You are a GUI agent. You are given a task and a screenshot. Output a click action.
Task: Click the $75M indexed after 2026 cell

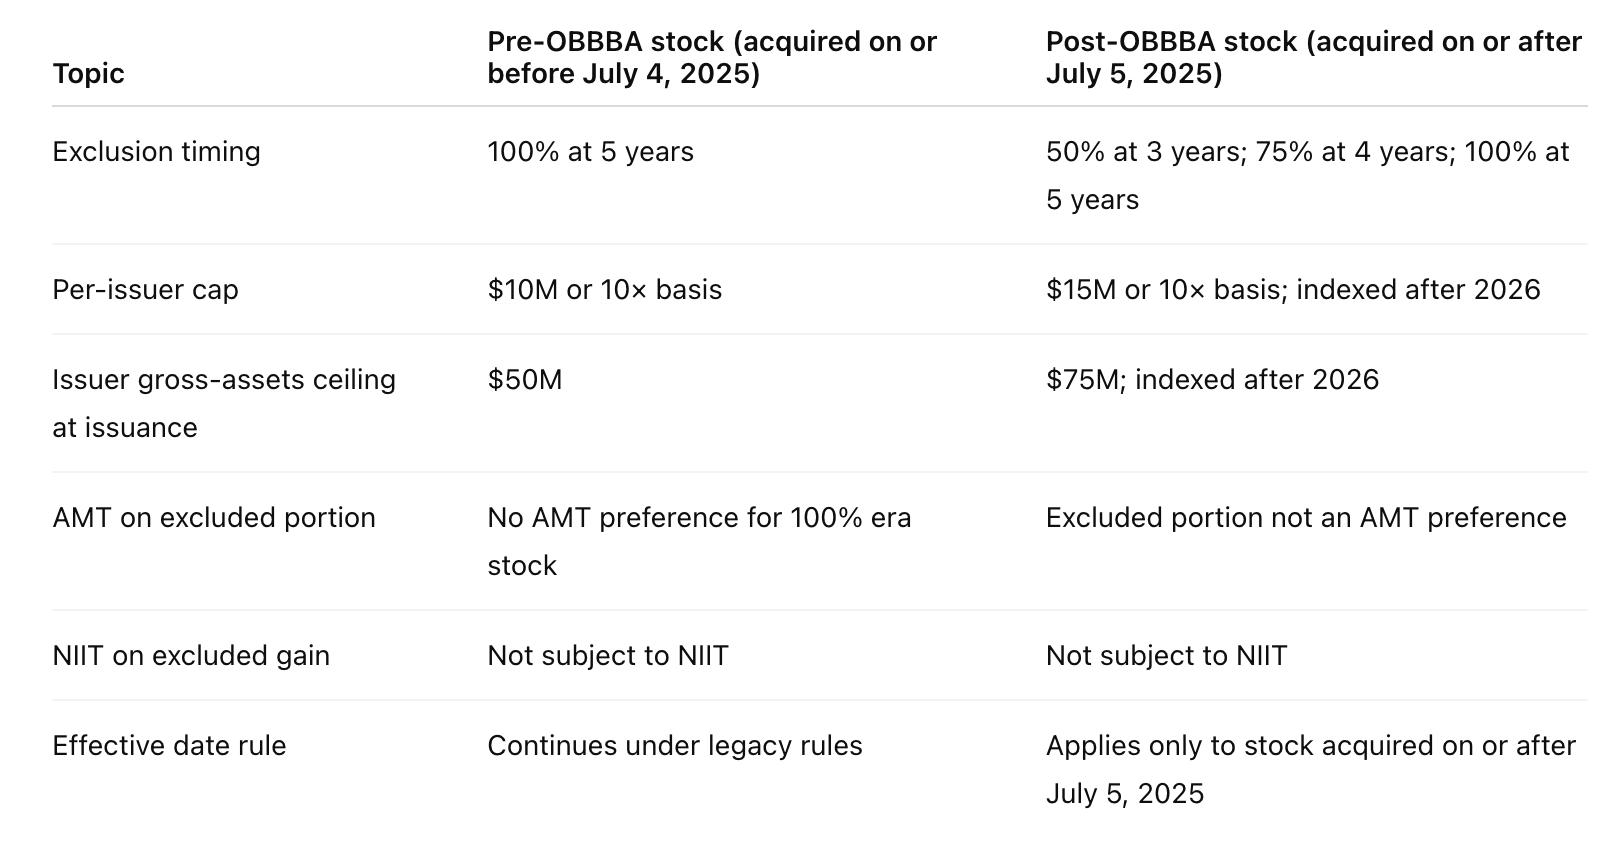click(1211, 380)
